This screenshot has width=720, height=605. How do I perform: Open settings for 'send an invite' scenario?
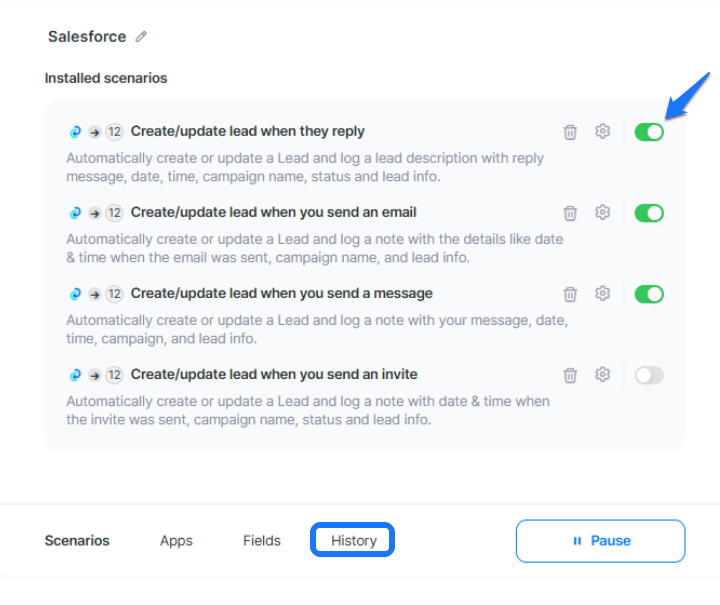tap(602, 374)
